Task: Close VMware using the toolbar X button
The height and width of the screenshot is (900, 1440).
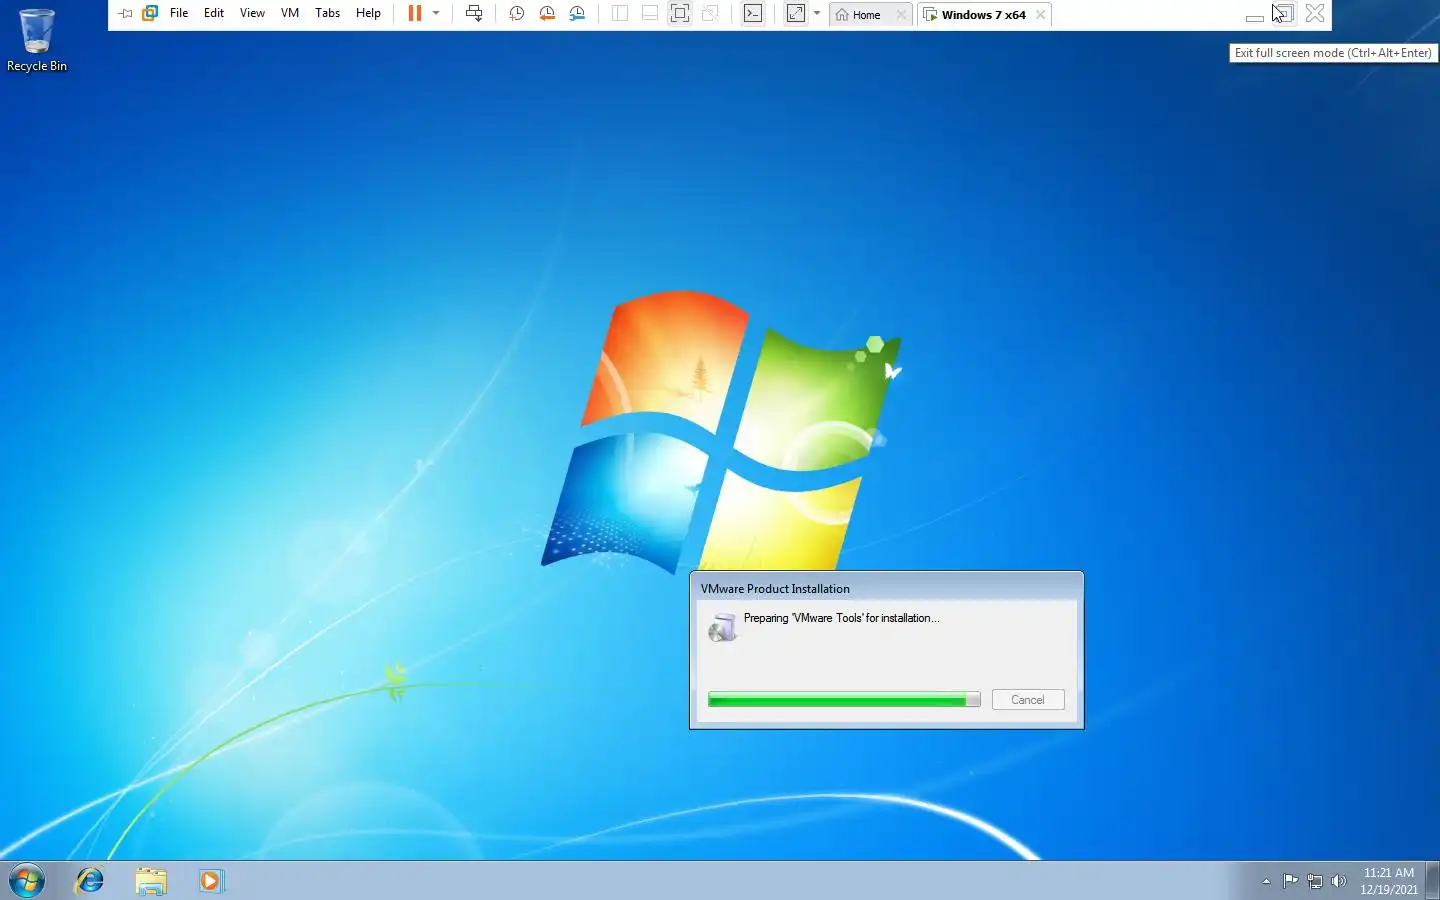Action: [x=1315, y=14]
